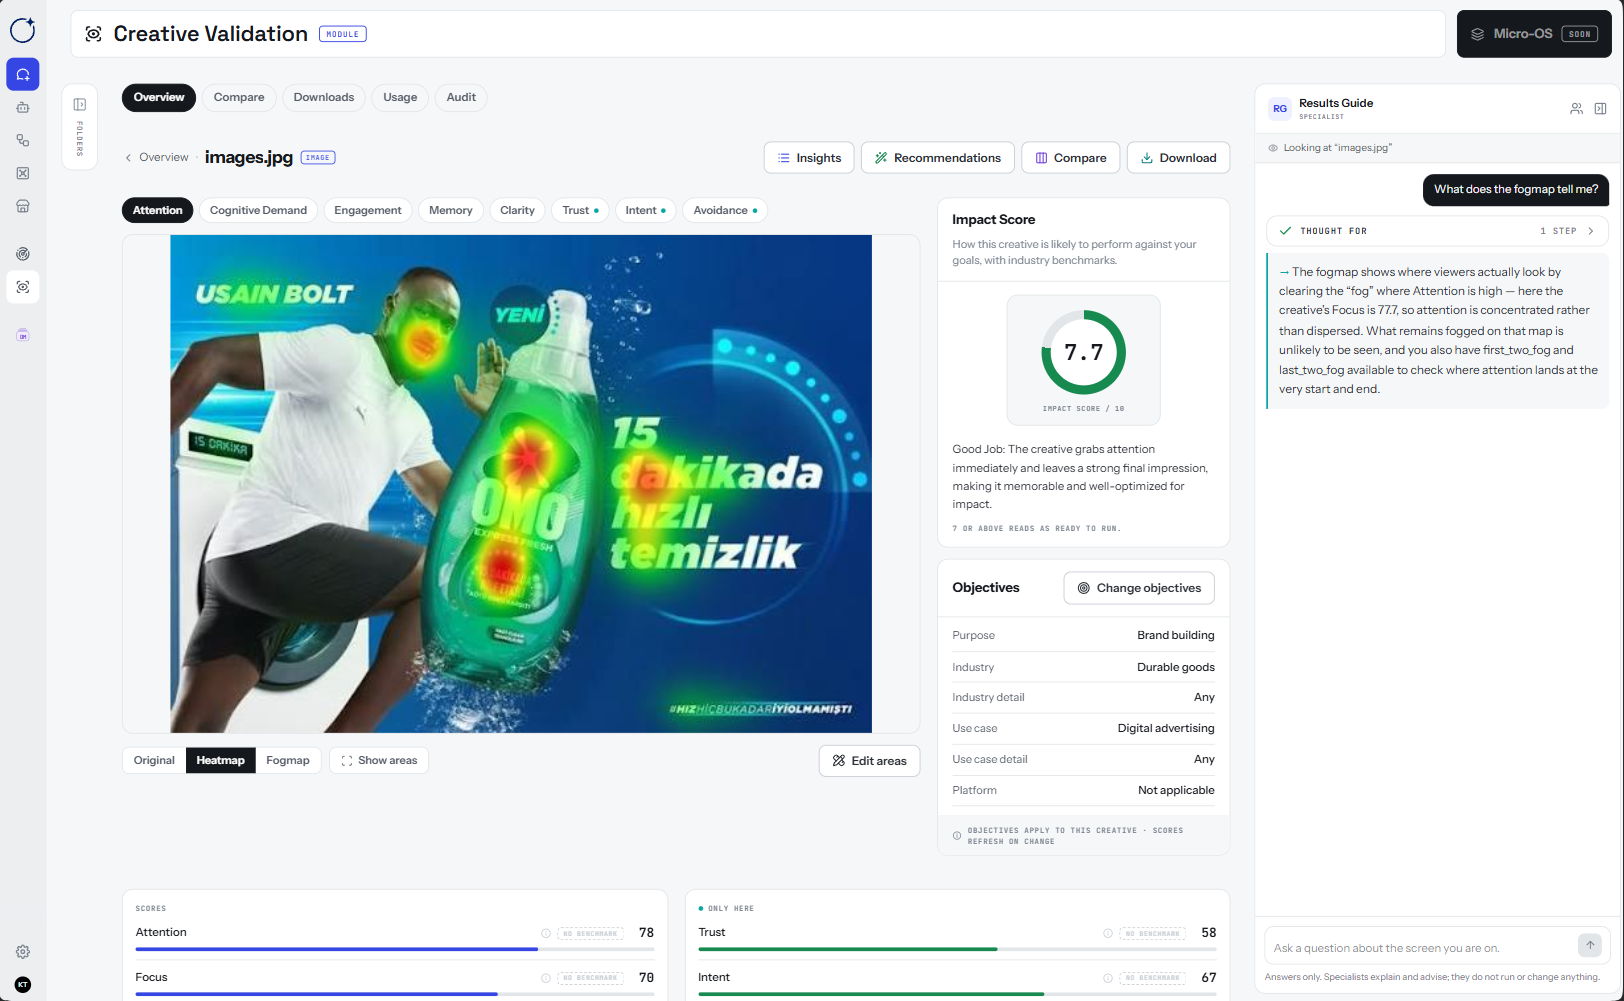The image size is (1624, 1001).
Task: Click the app logo in the sidebar
Action: 23,30
